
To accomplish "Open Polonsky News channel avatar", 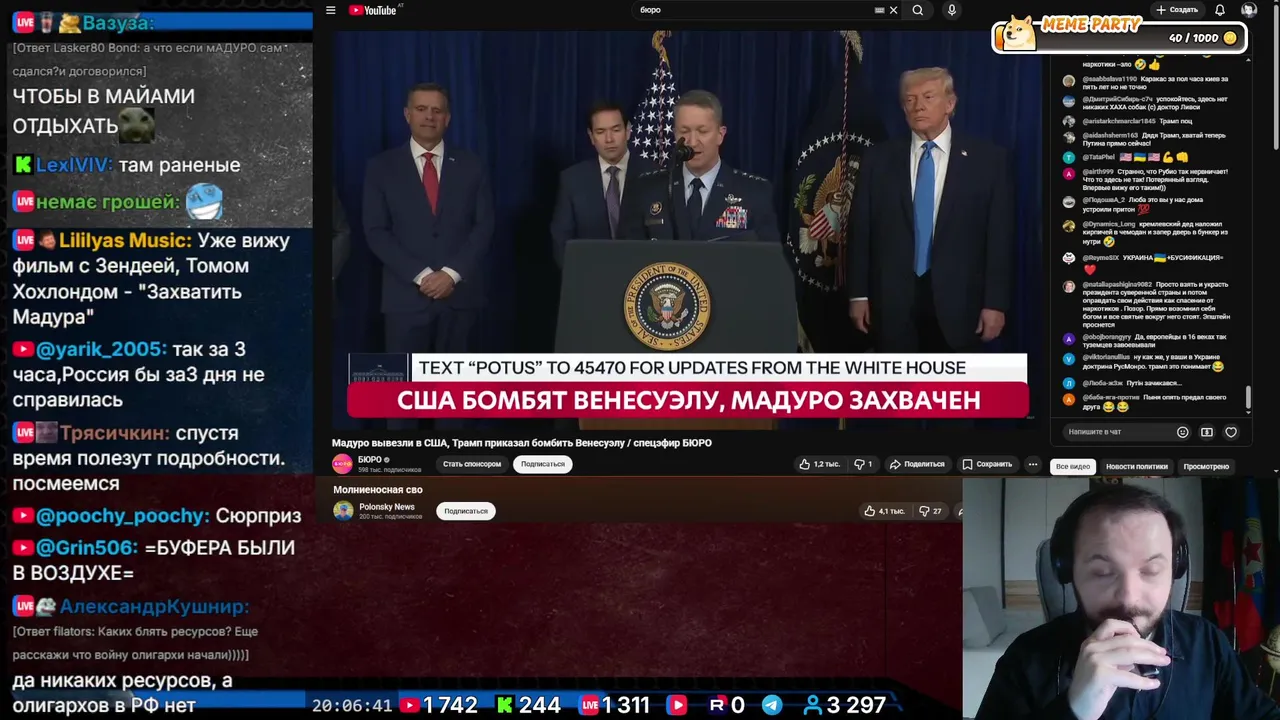I will (x=343, y=511).
